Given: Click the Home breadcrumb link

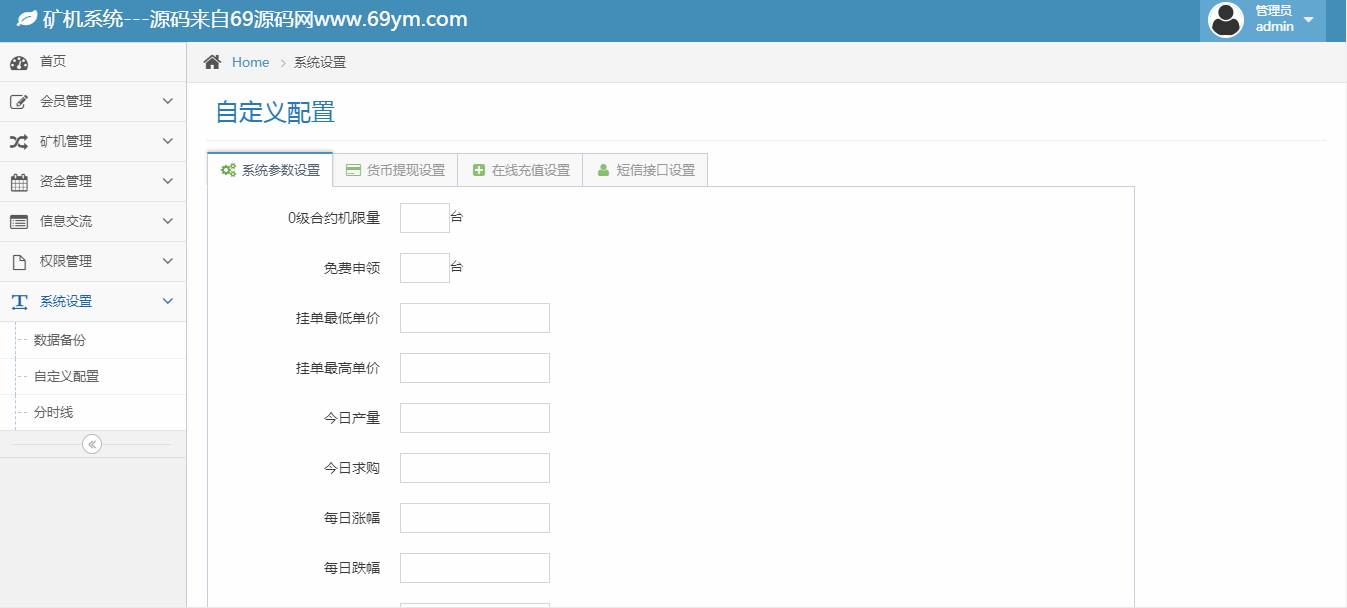Looking at the screenshot, I should (250, 62).
